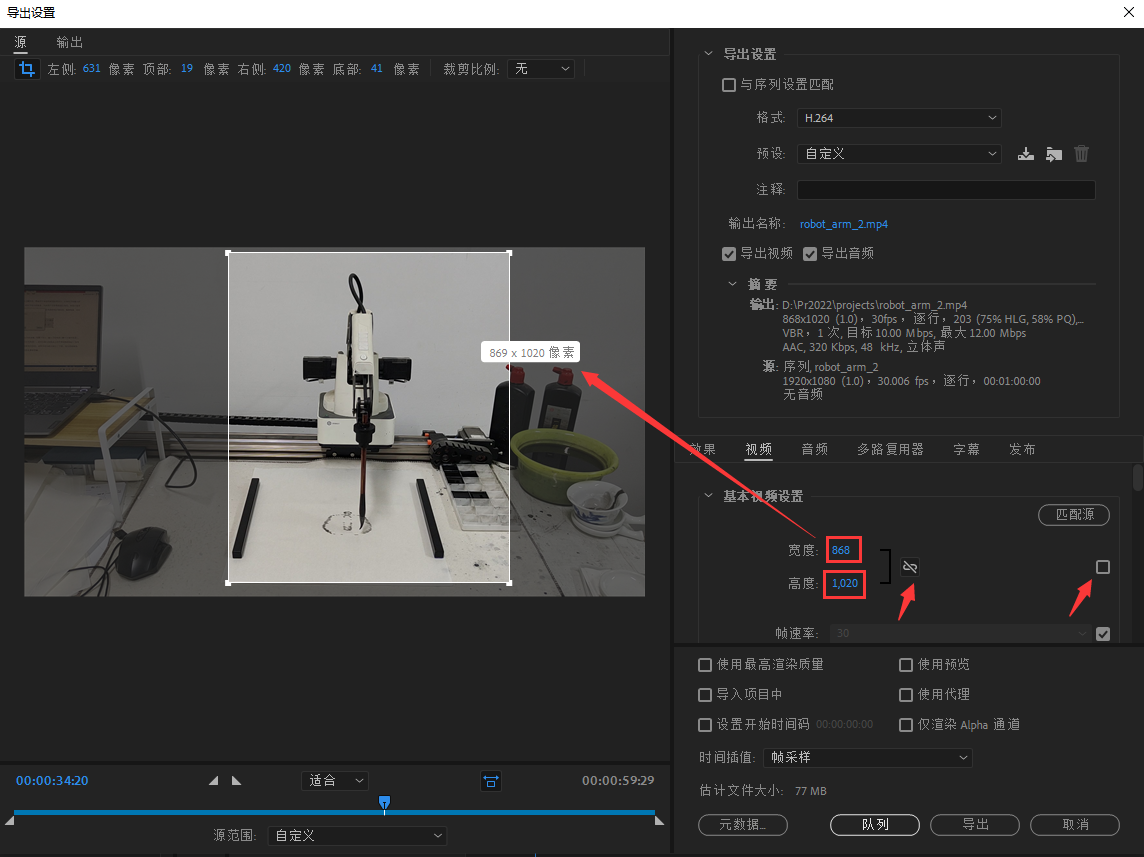
Task: Check Import Into Project option
Action: 705,694
